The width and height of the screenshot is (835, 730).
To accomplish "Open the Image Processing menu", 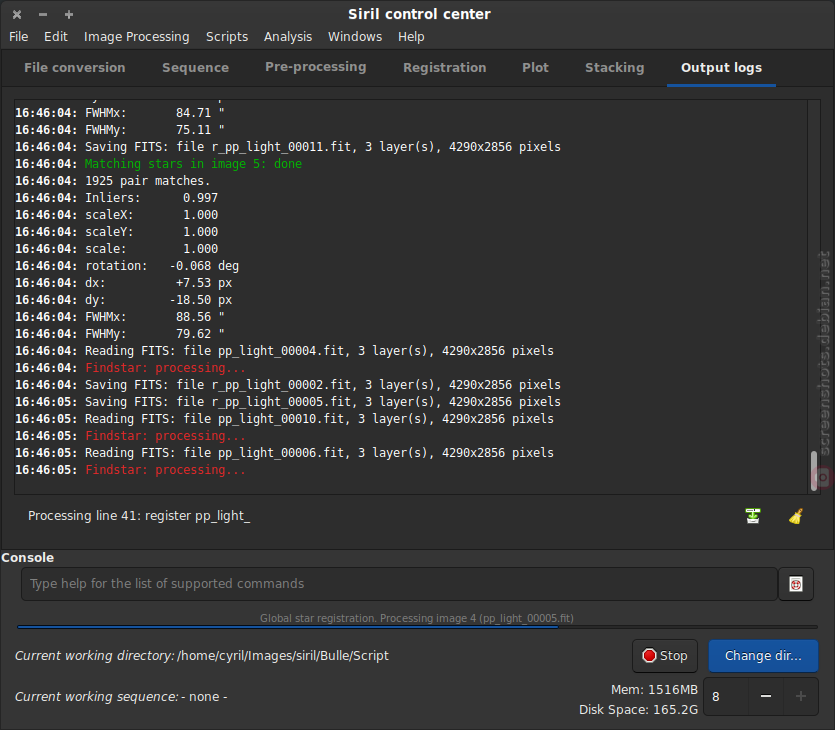I will pyautogui.click(x=136, y=37).
